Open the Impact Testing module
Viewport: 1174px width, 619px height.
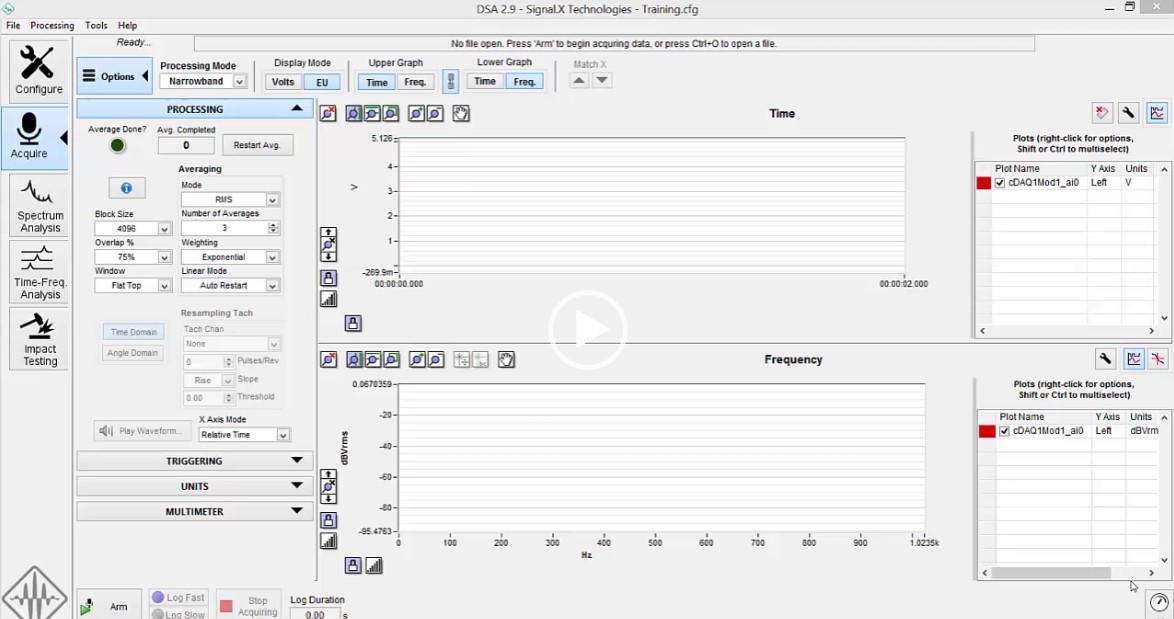pos(38,339)
